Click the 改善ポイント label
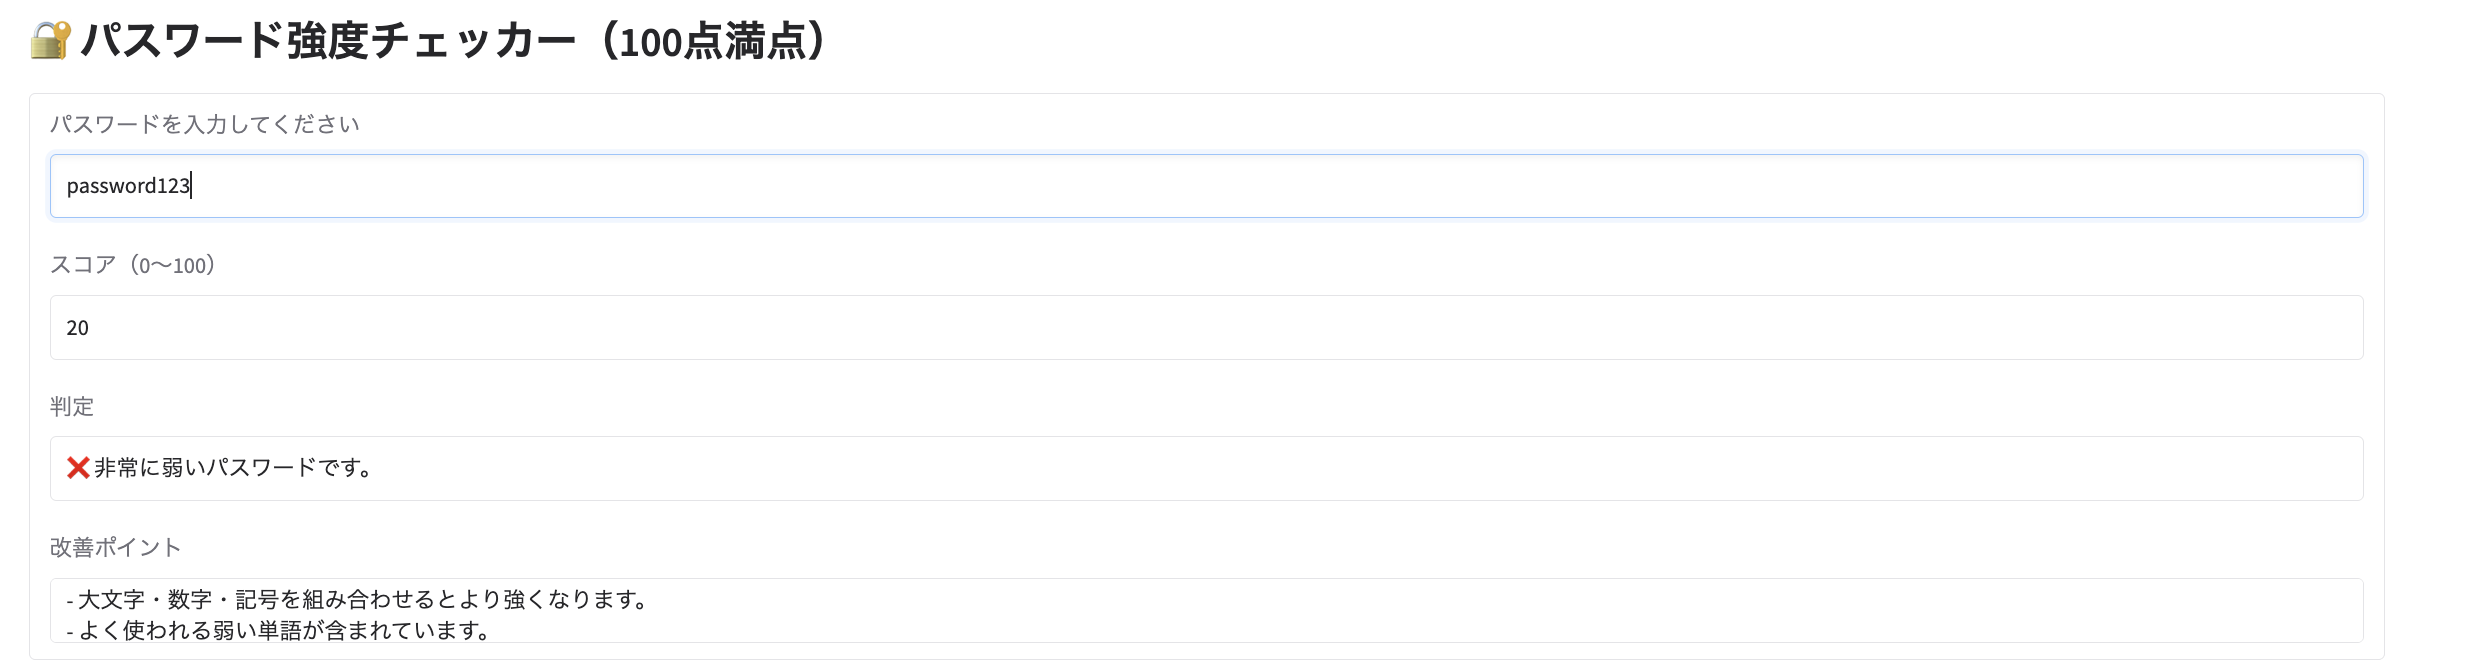This screenshot has height=662, width=2468. pyautogui.click(x=114, y=547)
